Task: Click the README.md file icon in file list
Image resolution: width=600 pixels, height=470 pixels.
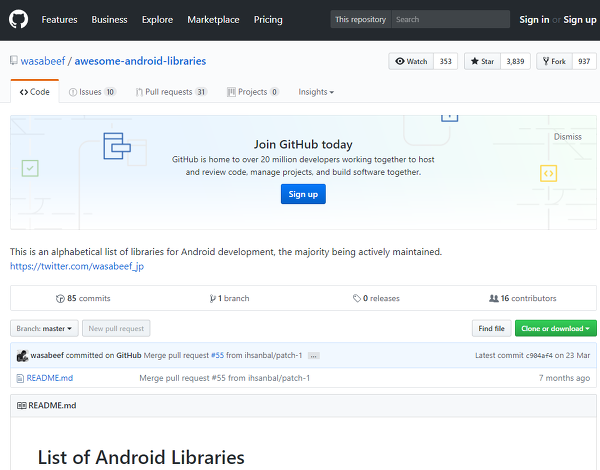Action: tap(20, 379)
